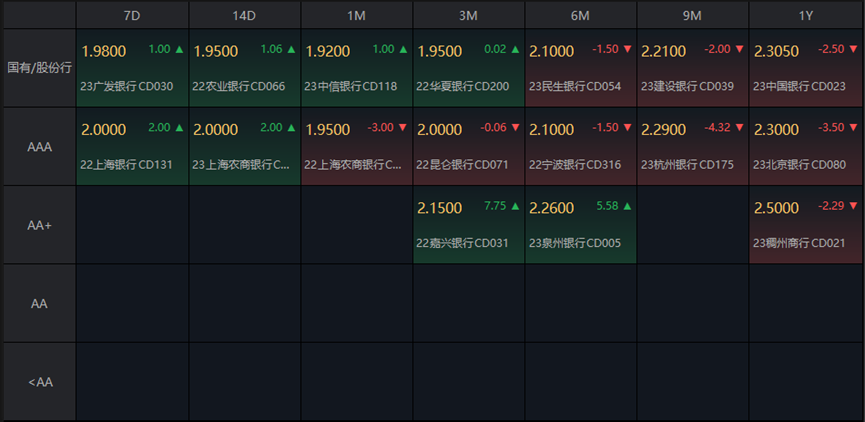865x422 pixels.
Task: Select the 7D tenor column header
Action: tap(132, 15)
